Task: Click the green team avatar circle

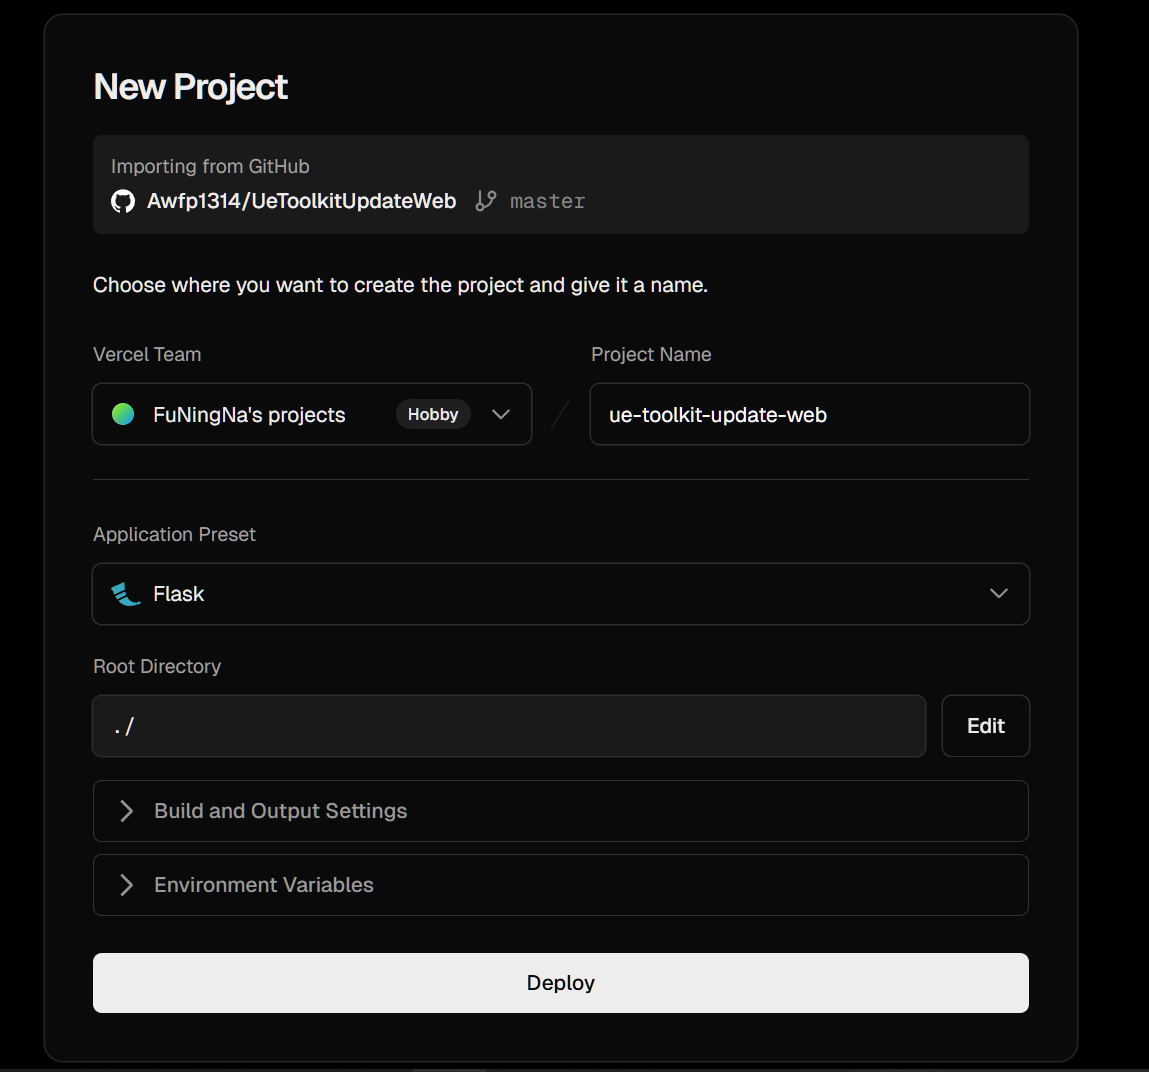Action: pos(123,414)
